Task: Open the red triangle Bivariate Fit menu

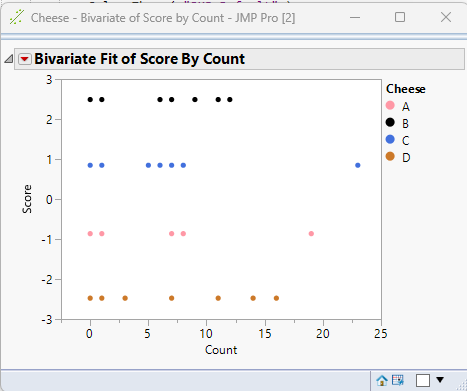Action: (25, 59)
